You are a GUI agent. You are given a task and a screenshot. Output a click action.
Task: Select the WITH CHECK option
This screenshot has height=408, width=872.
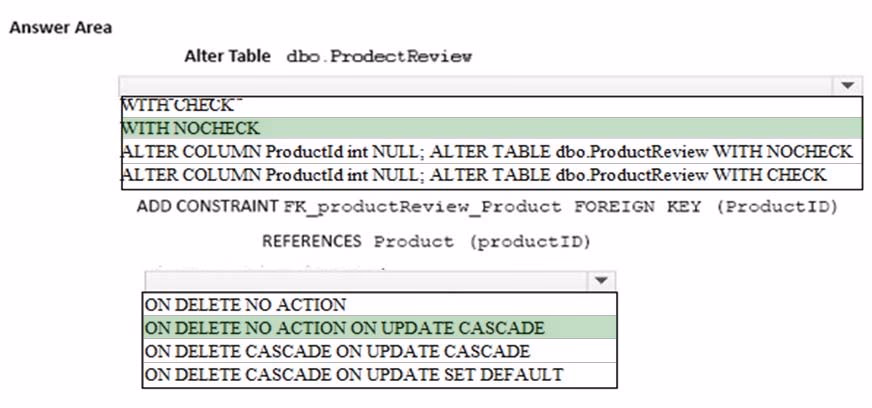(x=492, y=106)
